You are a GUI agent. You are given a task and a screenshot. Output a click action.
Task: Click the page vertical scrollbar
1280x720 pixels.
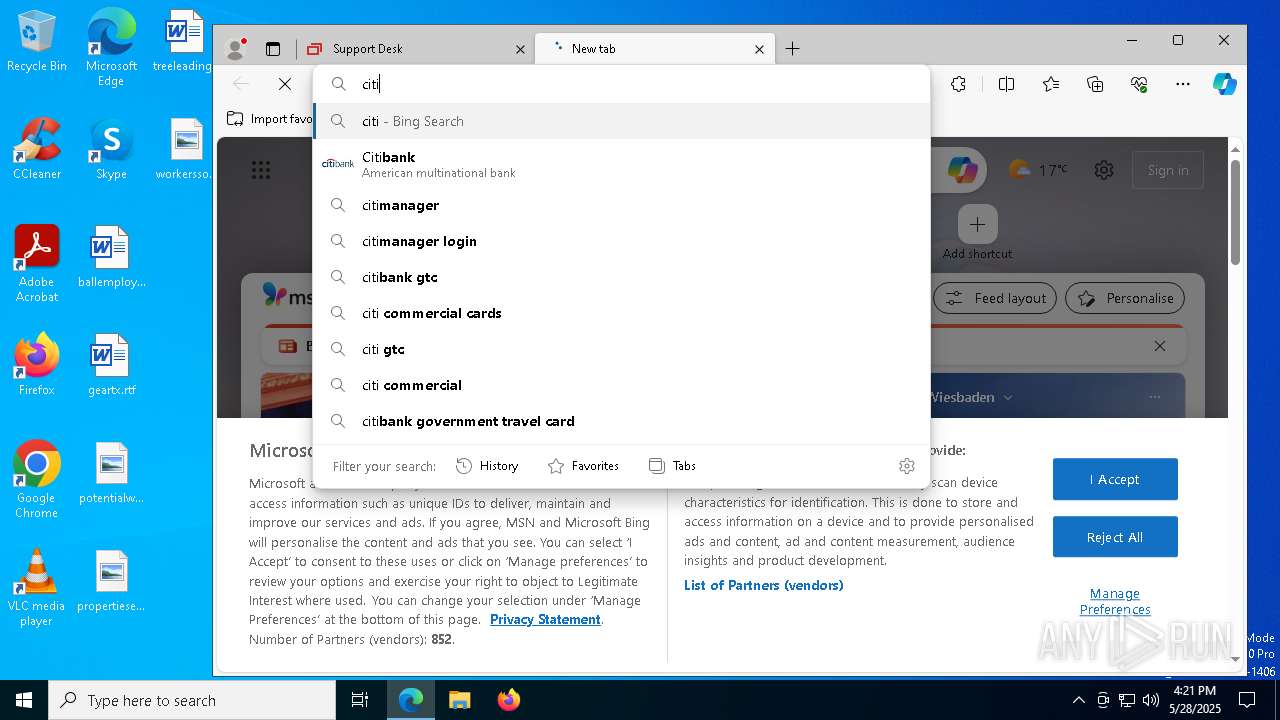tap(1235, 212)
